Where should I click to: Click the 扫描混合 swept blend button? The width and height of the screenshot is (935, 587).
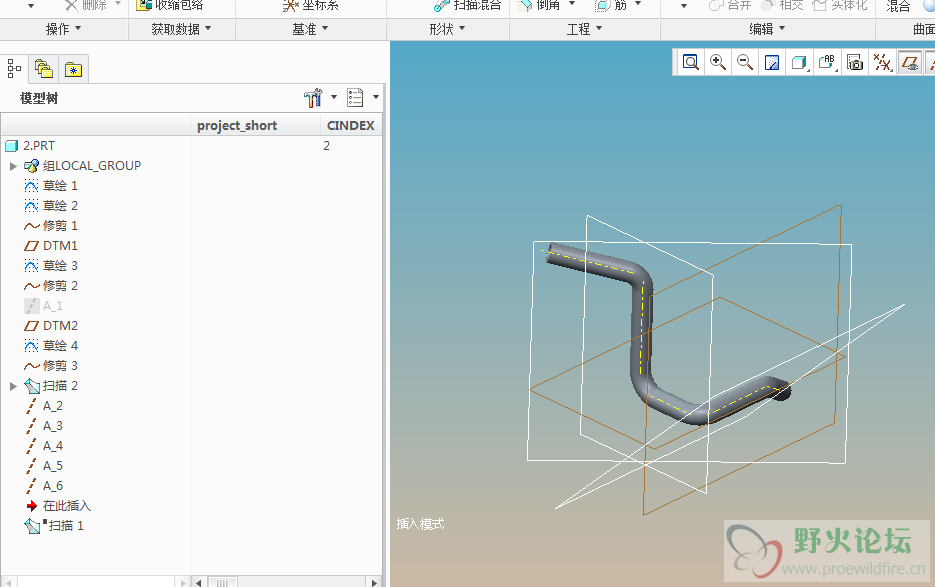pos(468,6)
